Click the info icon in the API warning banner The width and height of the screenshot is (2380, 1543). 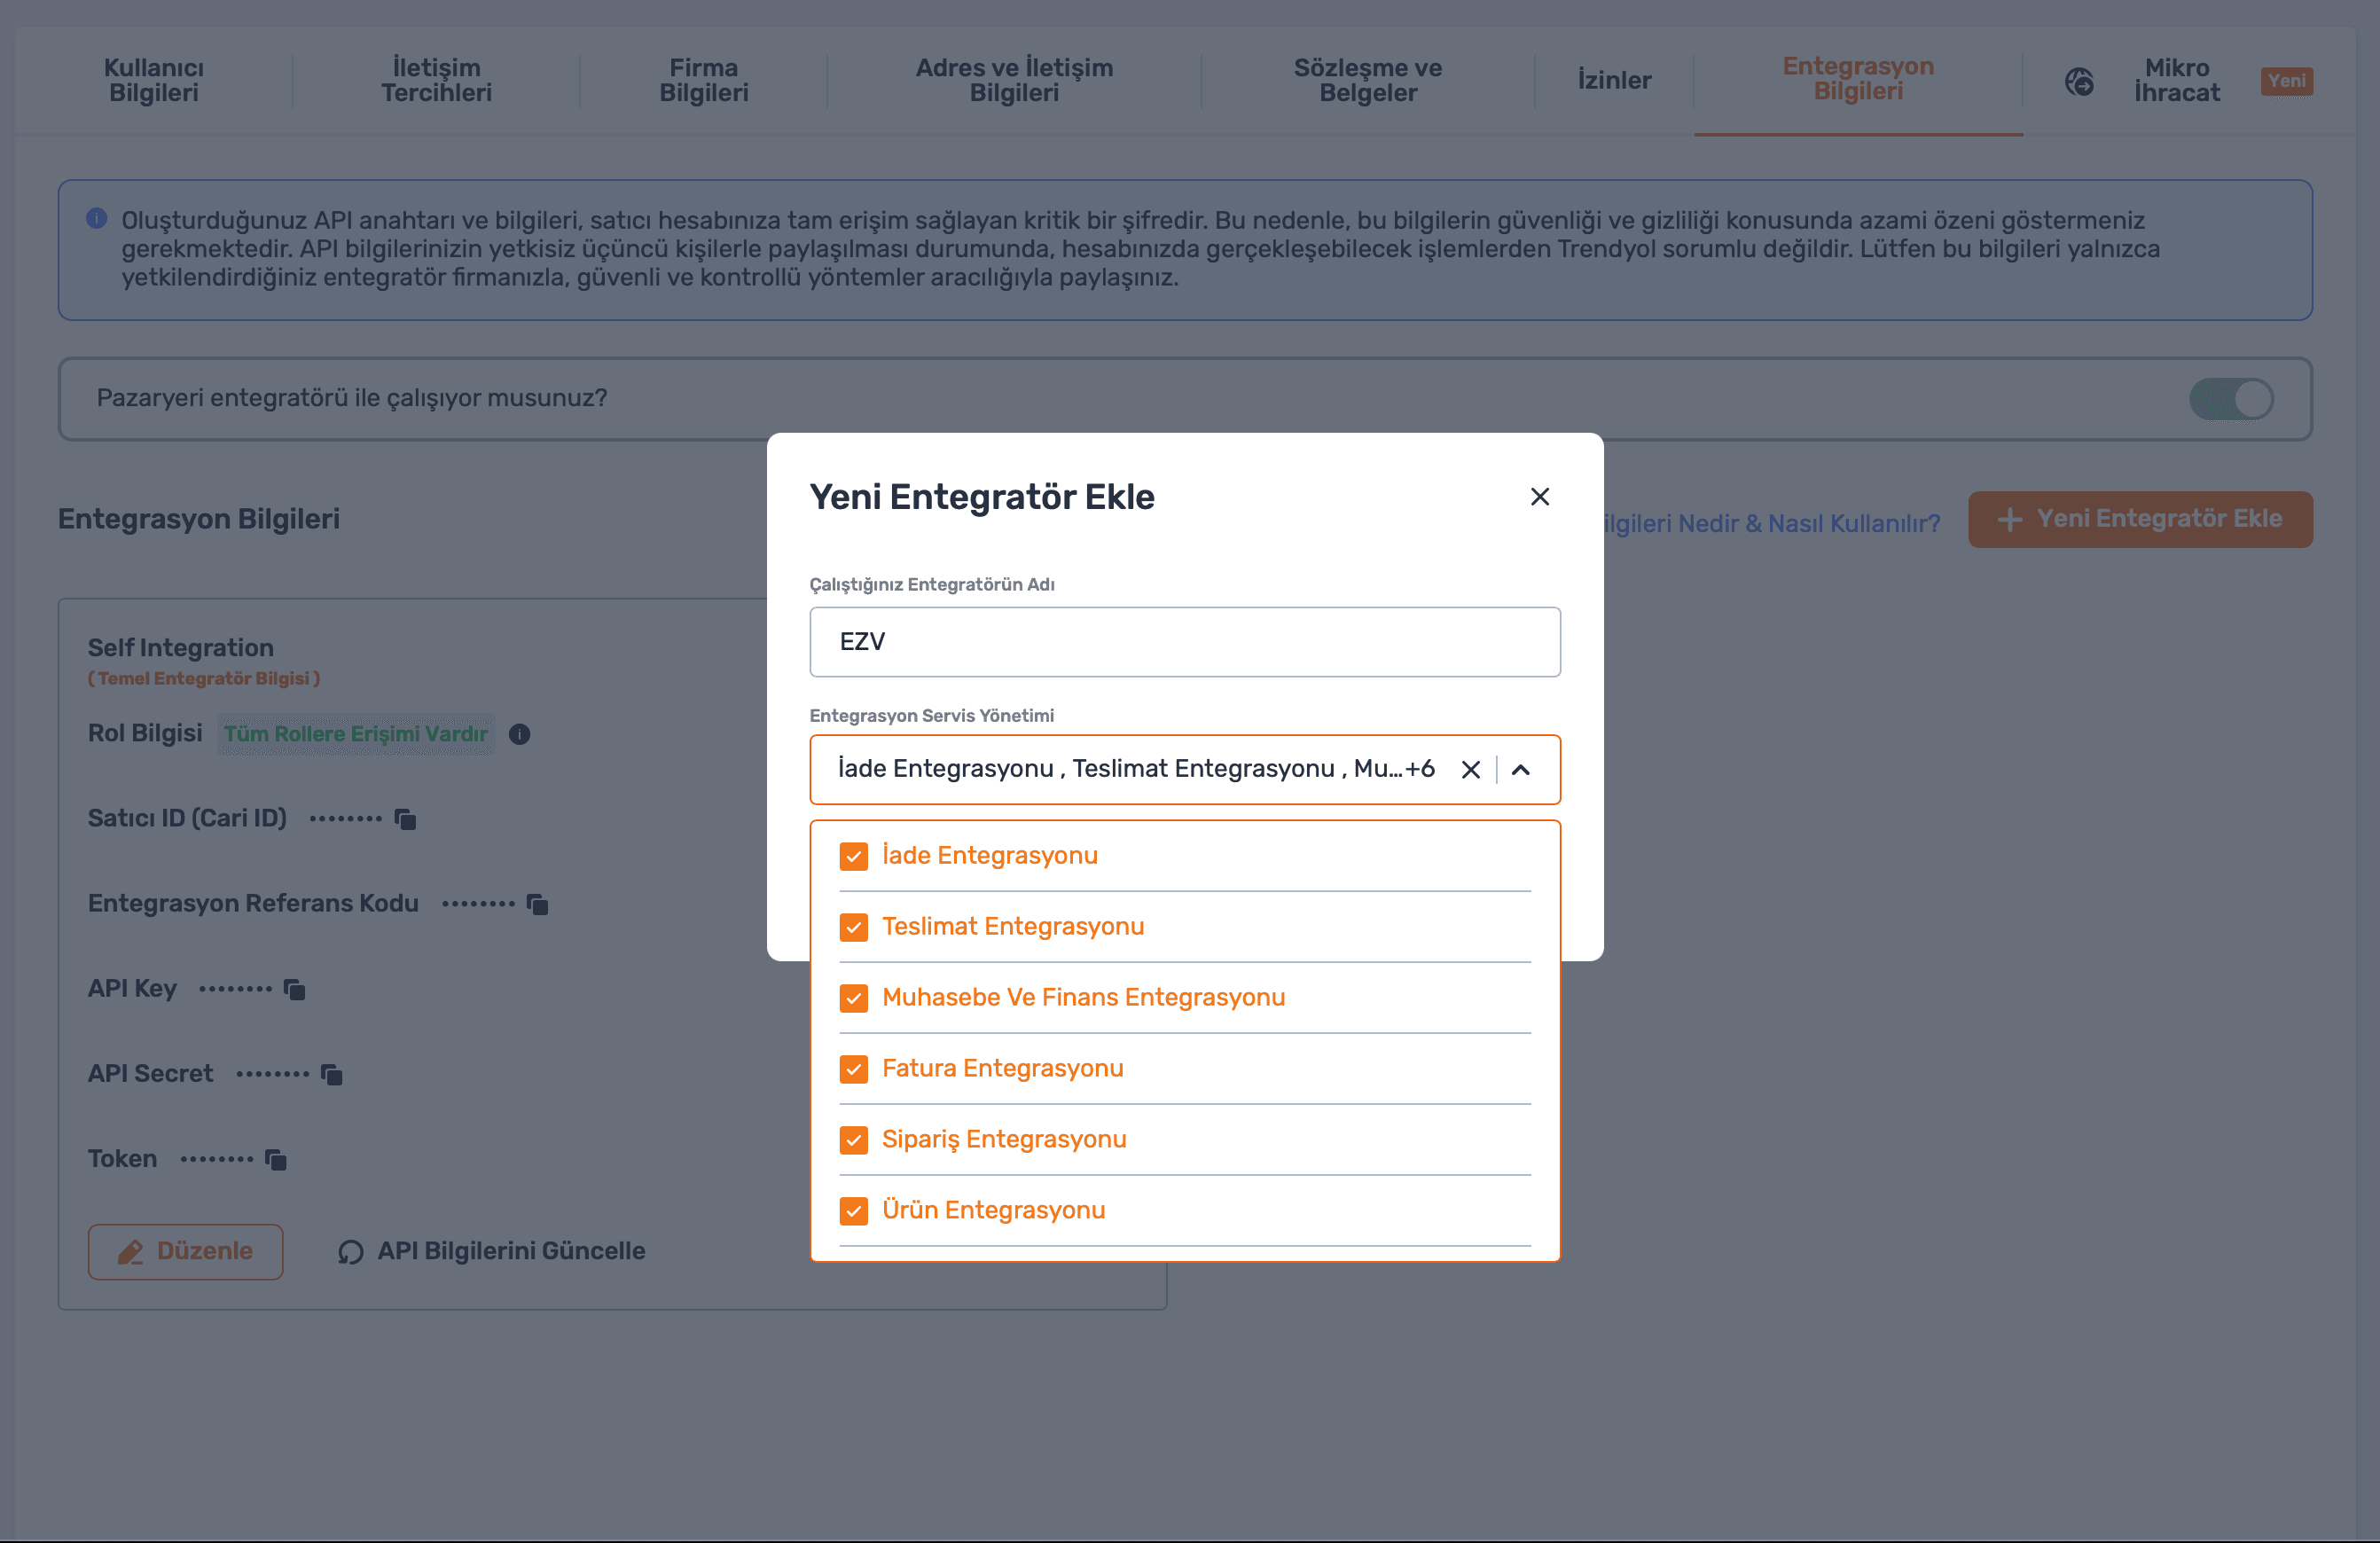(96, 218)
